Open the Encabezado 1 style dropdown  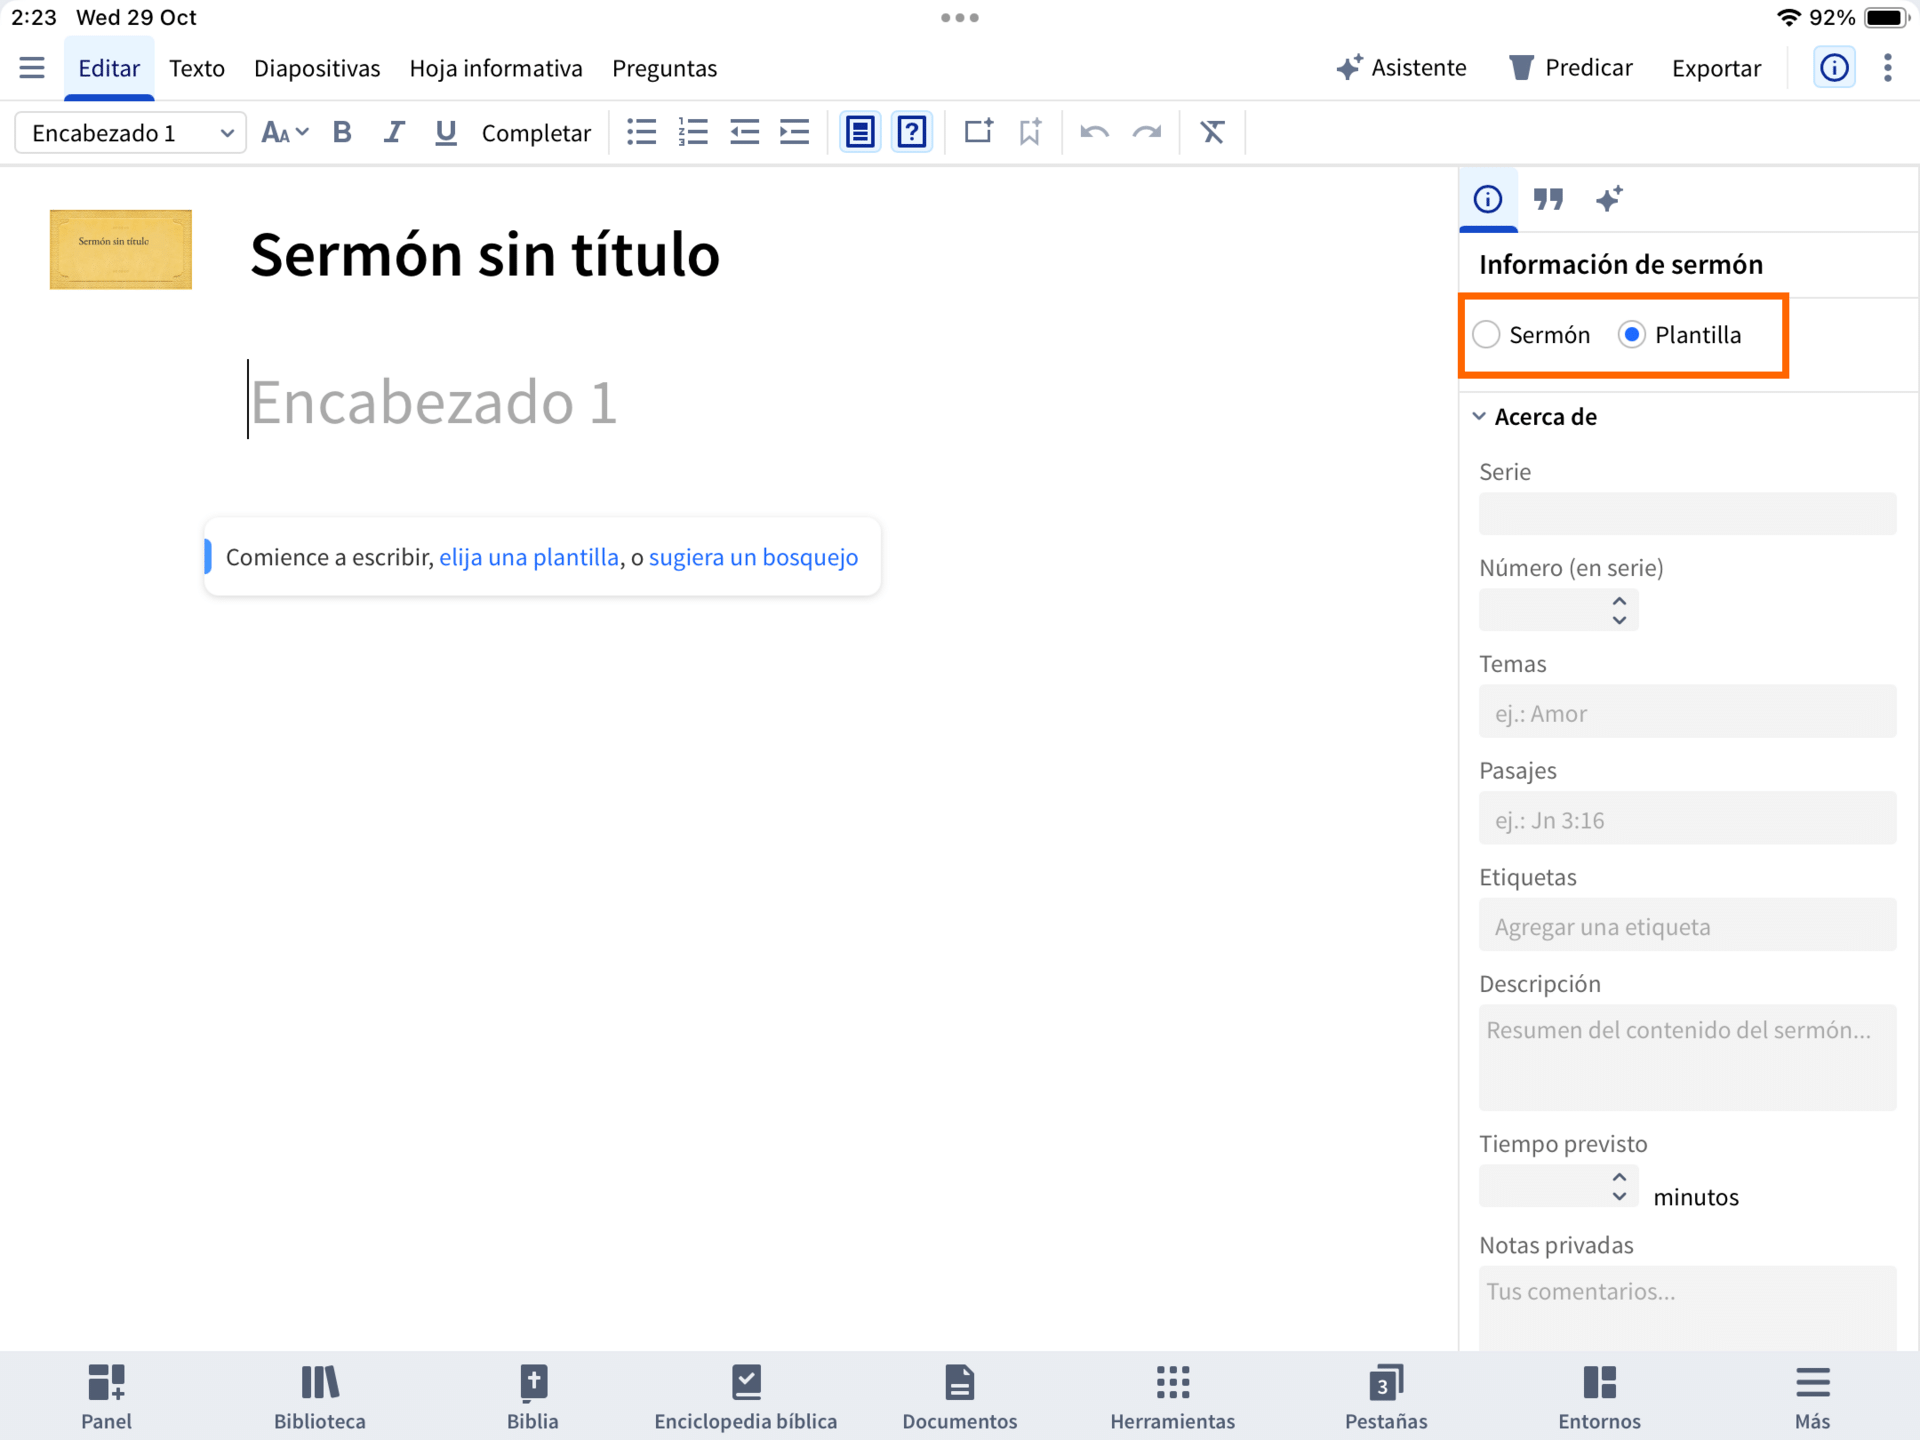click(x=131, y=133)
